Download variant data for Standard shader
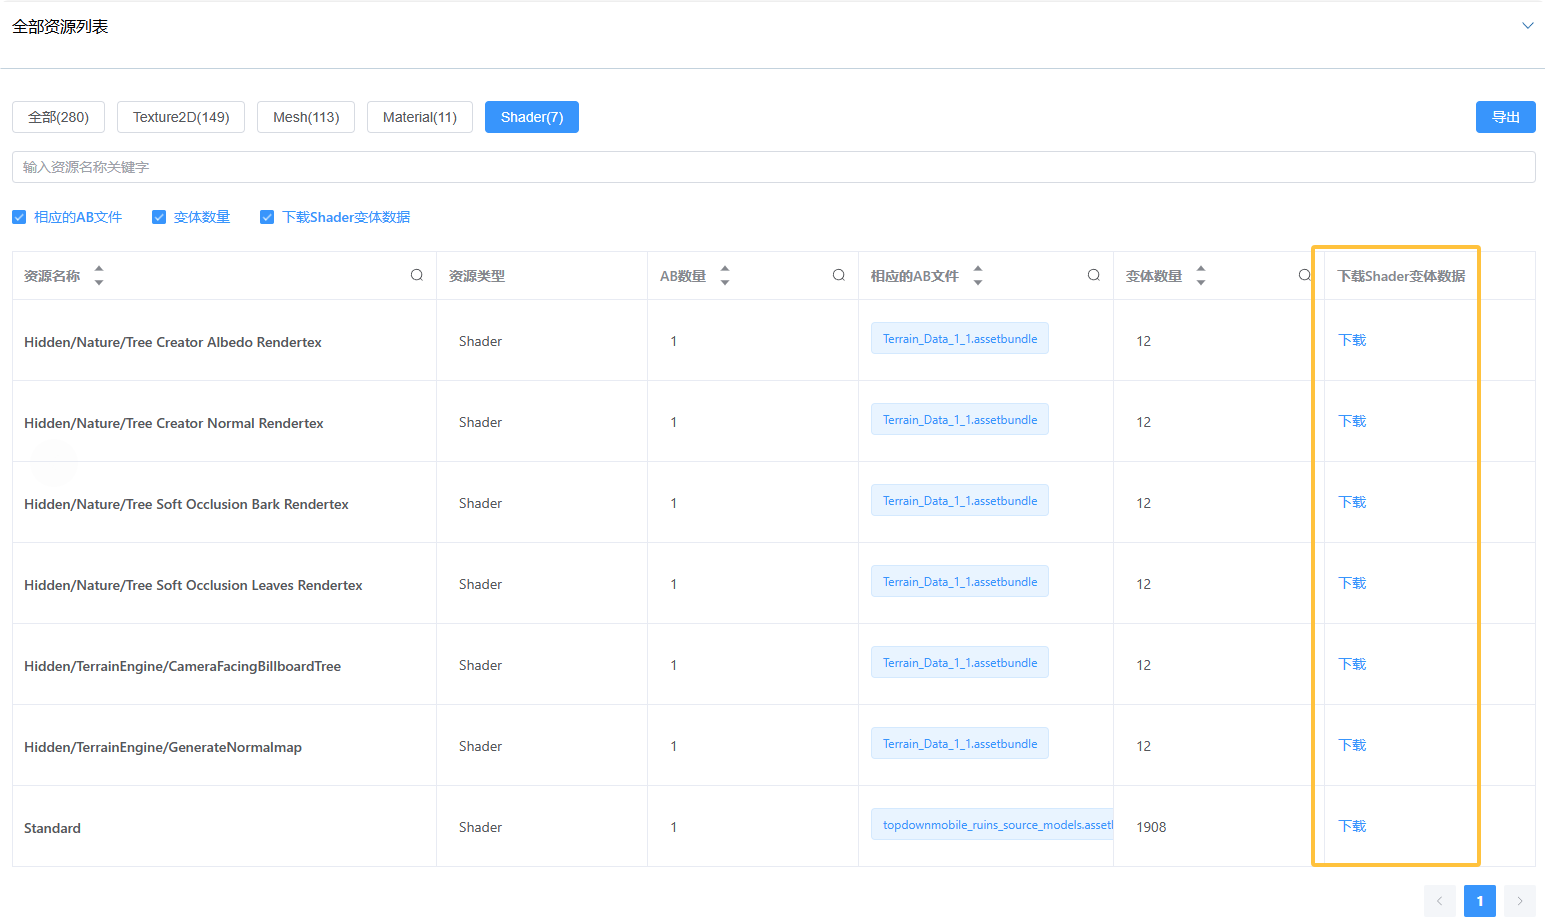 click(x=1352, y=826)
